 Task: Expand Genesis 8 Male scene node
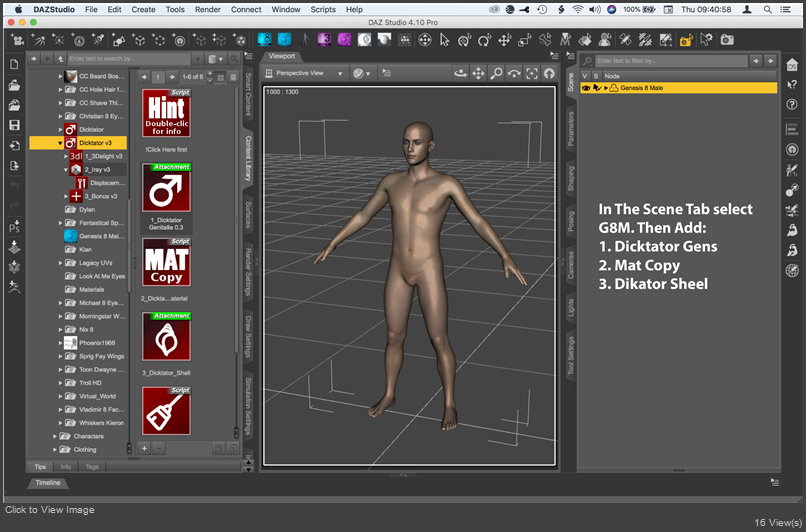[606, 88]
